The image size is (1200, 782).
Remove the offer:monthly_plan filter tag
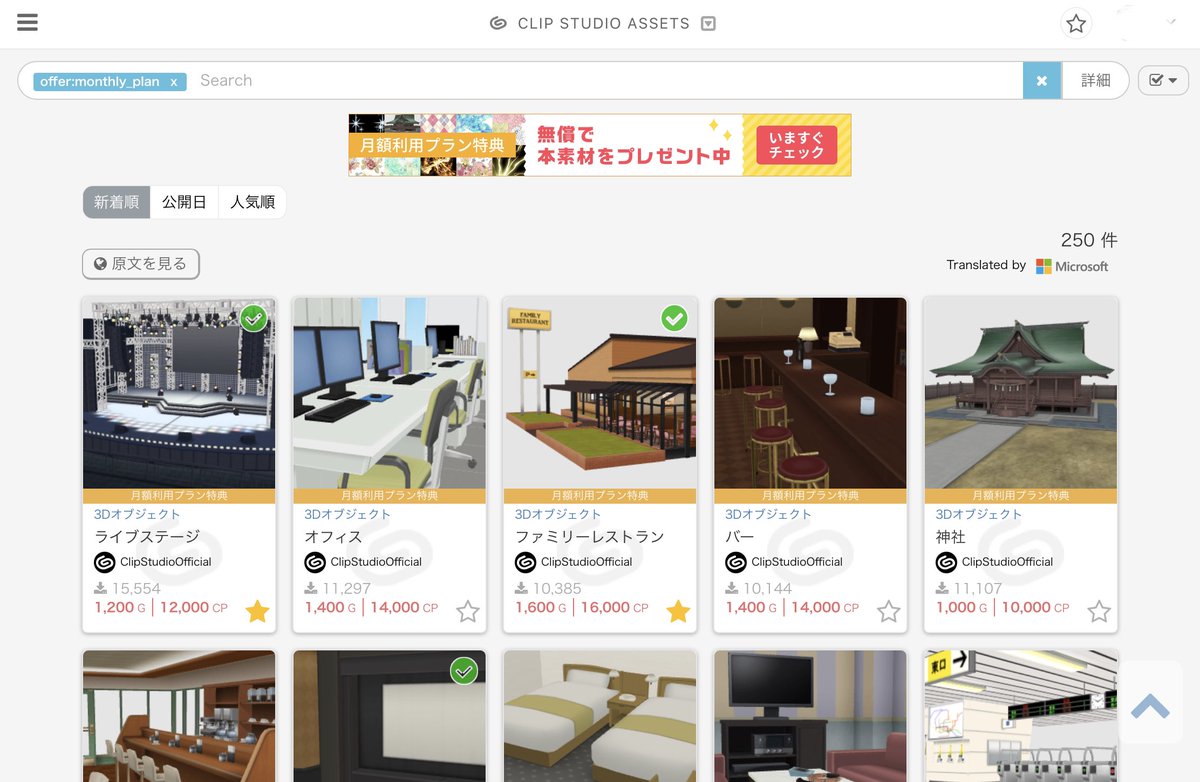tap(173, 82)
